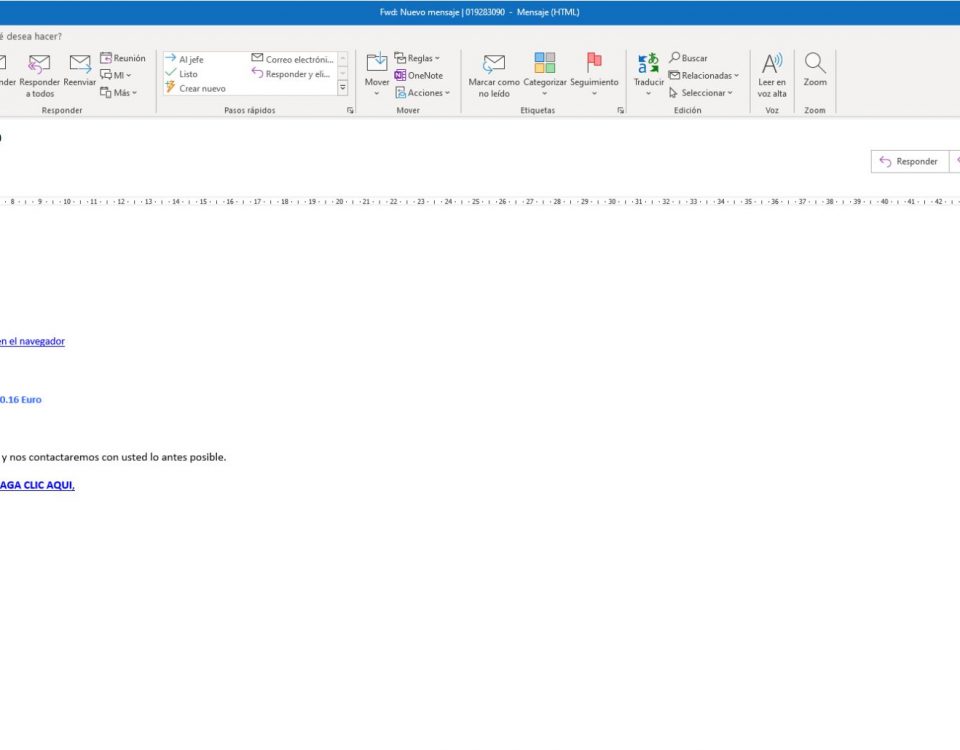Reply with a Reunión request
The image size is (960, 750).
pyautogui.click(x=122, y=58)
